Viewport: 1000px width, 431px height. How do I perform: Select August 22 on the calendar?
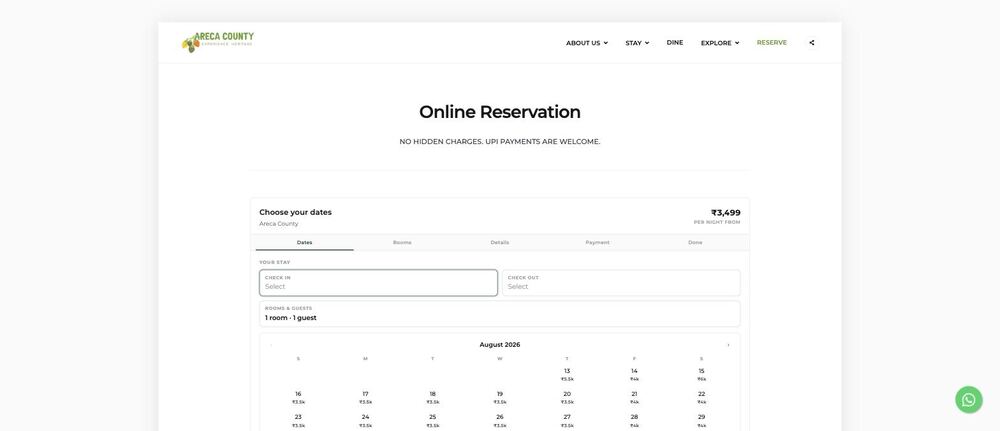(701, 398)
